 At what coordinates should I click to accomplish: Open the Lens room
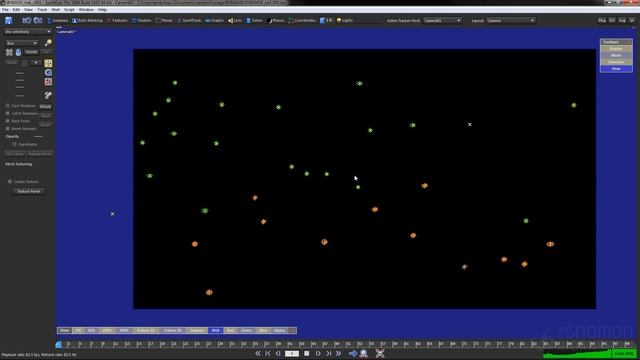click(x=235, y=20)
